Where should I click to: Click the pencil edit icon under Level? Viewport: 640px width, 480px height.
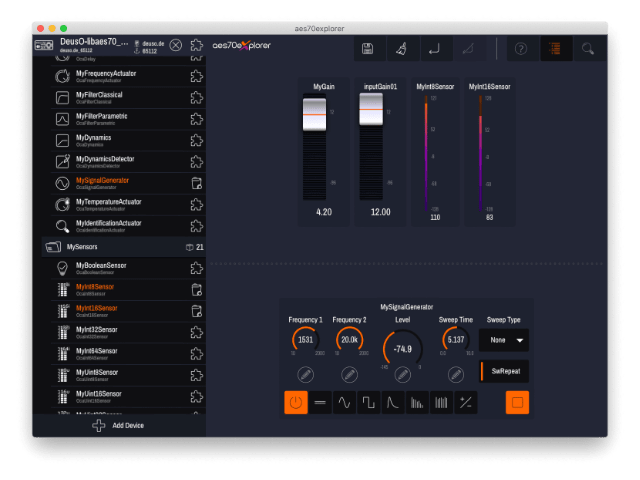coord(403,374)
